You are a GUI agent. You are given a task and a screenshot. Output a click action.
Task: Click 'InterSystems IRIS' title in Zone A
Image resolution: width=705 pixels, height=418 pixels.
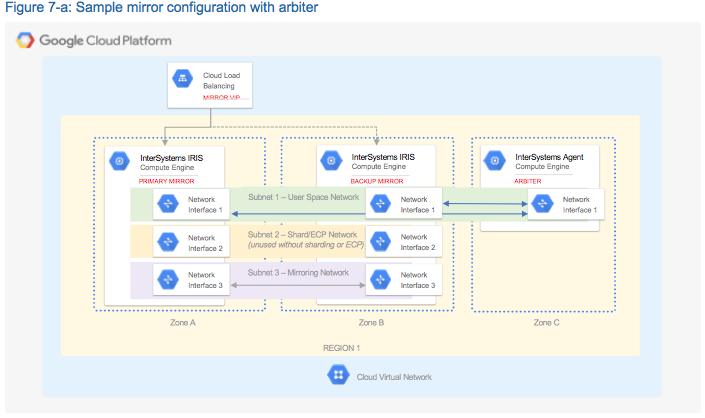(171, 158)
